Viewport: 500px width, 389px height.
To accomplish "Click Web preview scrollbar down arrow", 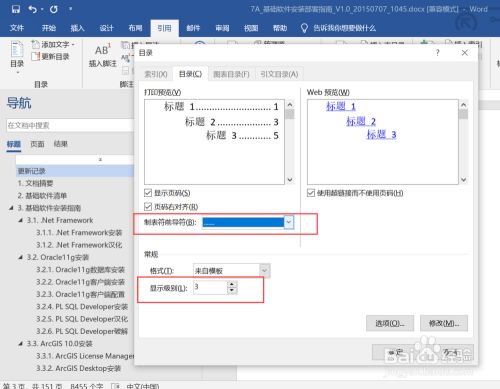I will click(x=463, y=180).
